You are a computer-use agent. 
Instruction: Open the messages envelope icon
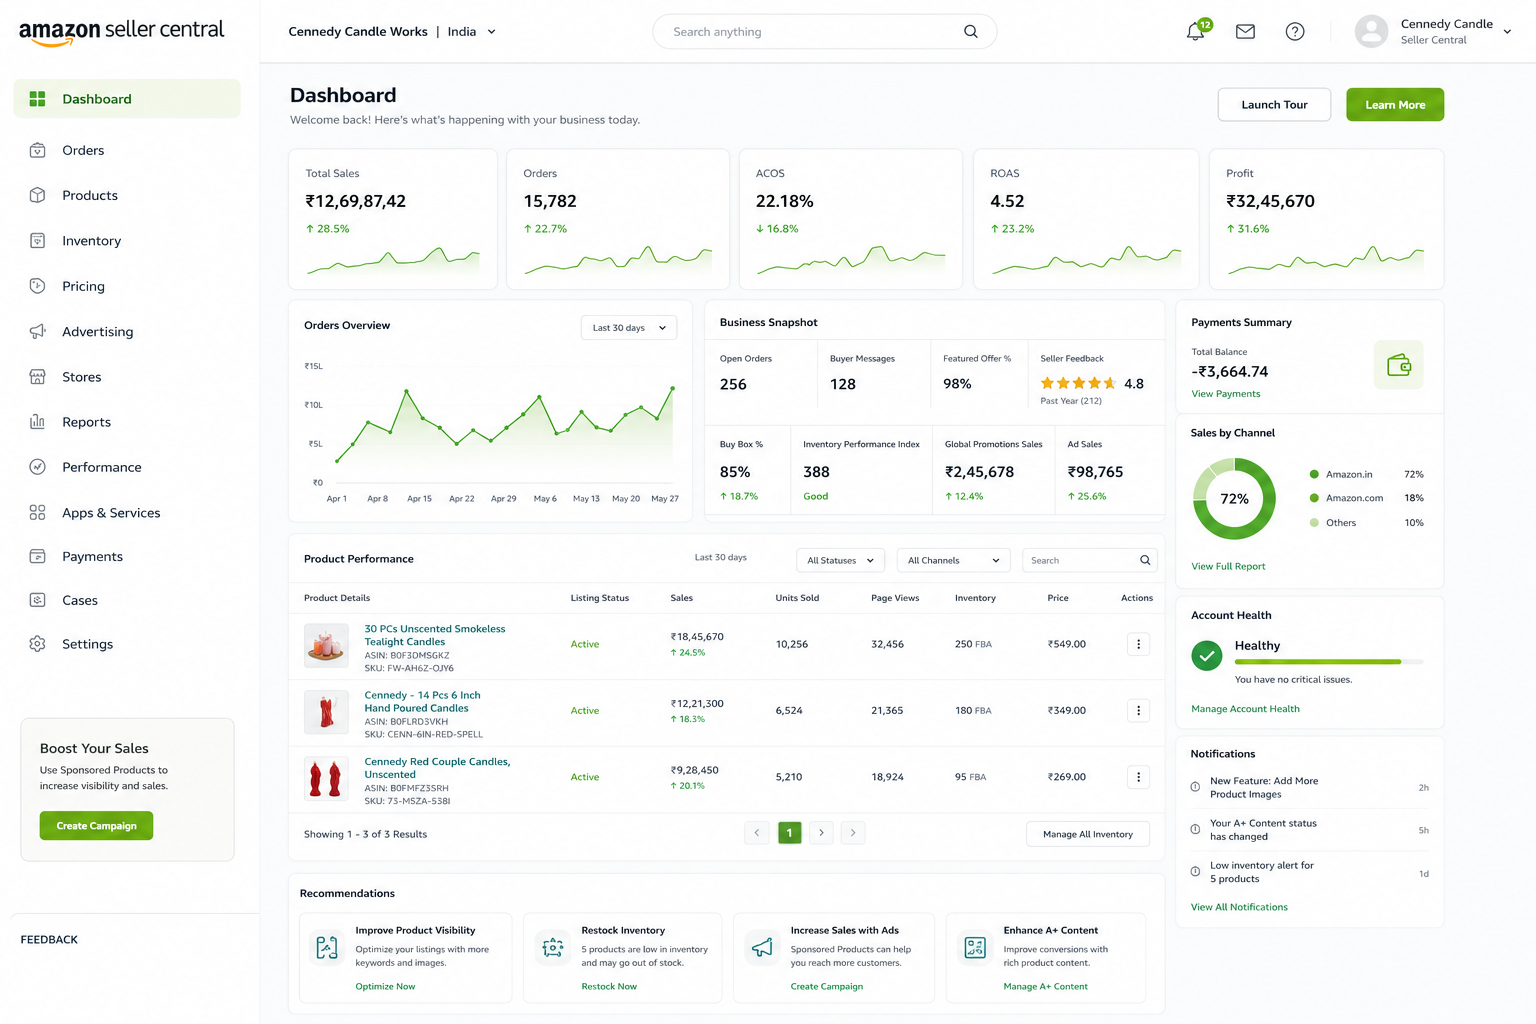(x=1245, y=32)
